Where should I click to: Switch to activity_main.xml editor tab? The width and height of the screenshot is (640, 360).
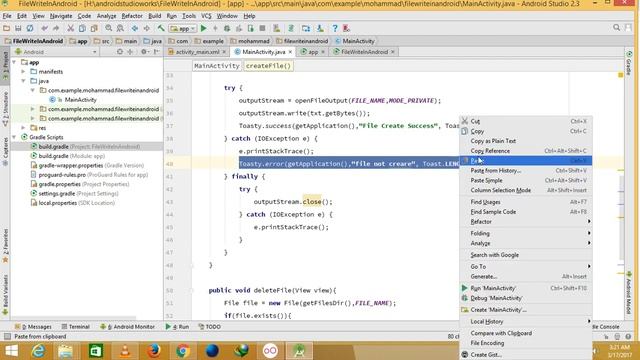pos(197,52)
